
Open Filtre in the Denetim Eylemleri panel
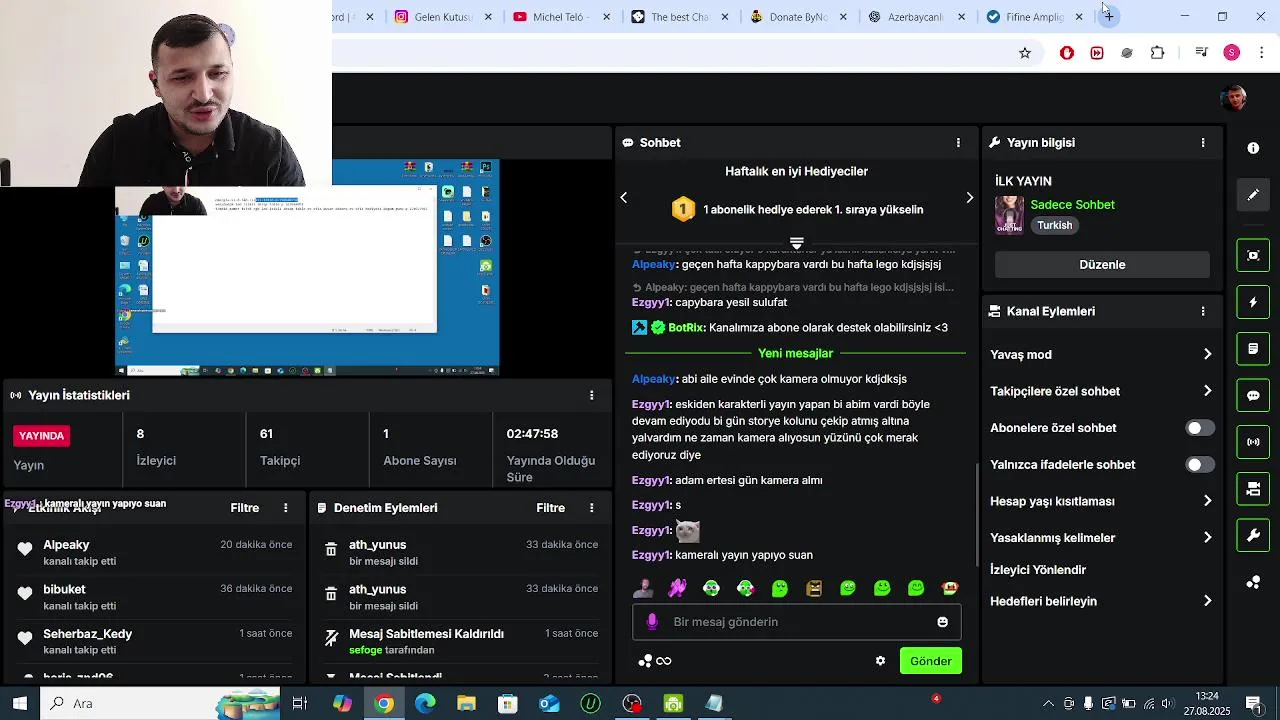pos(550,508)
